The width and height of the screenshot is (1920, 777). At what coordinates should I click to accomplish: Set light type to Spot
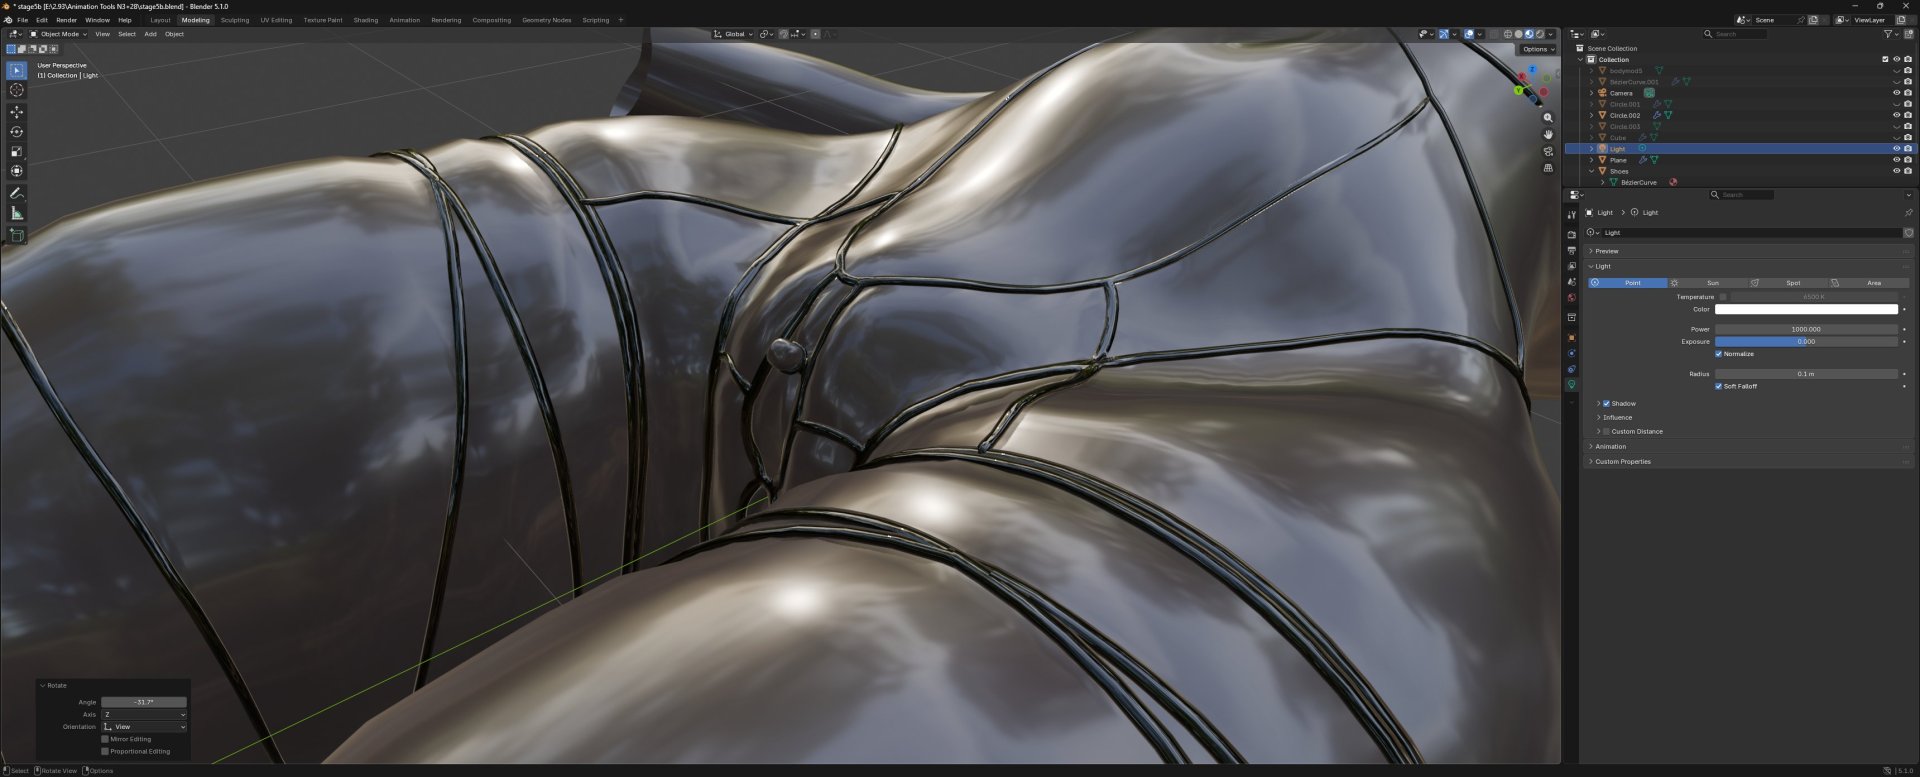pos(1789,283)
